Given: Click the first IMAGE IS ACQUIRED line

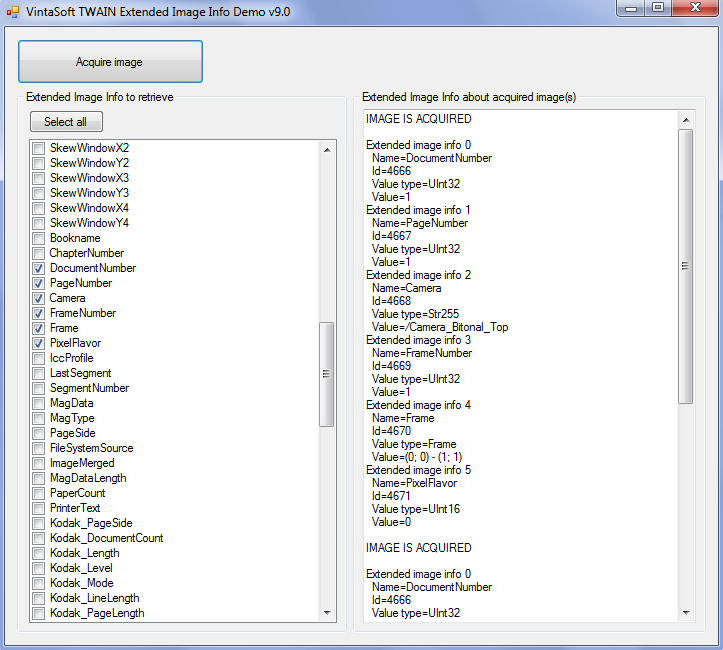Looking at the screenshot, I should coord(419,119).
